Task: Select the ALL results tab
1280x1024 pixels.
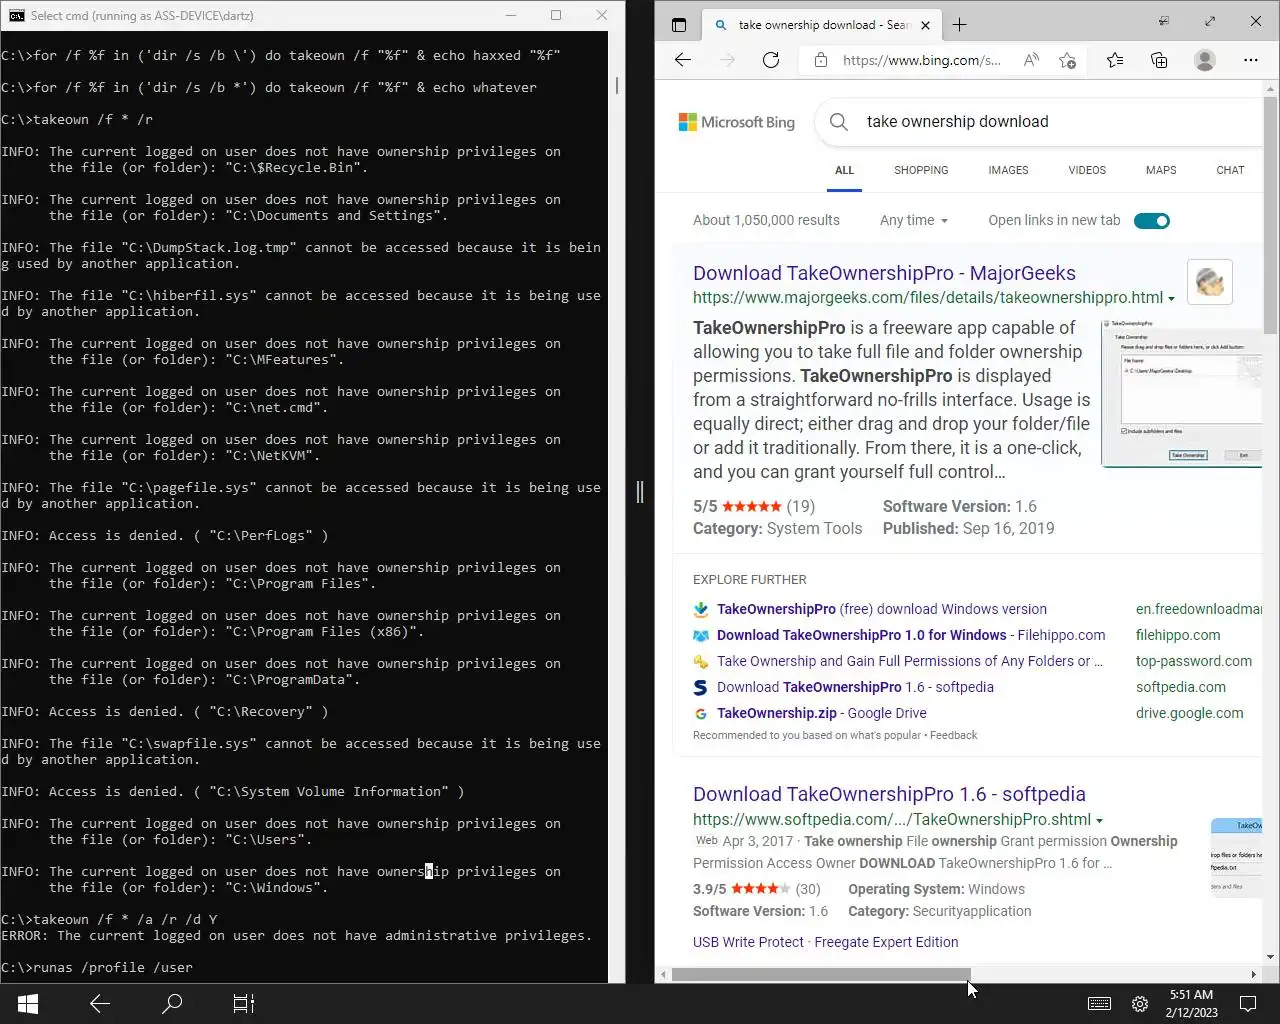Action: pos(844,170)
